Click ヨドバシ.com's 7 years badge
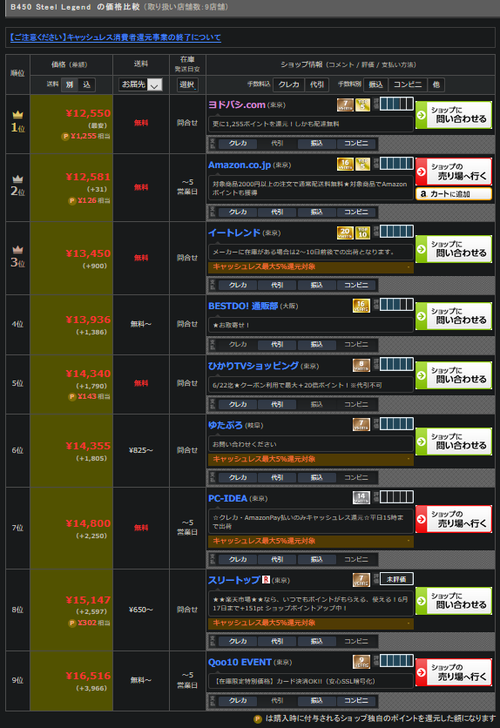500x728 pixels. (345, 105)
